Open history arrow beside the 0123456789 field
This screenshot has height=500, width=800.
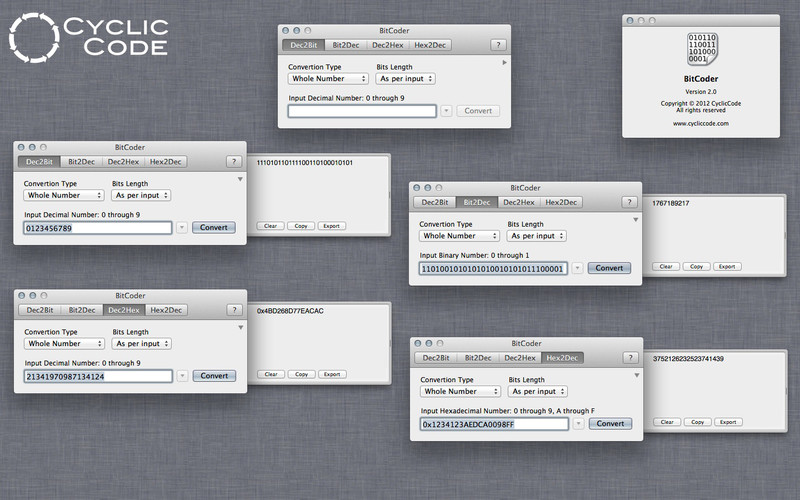(182, 228)
